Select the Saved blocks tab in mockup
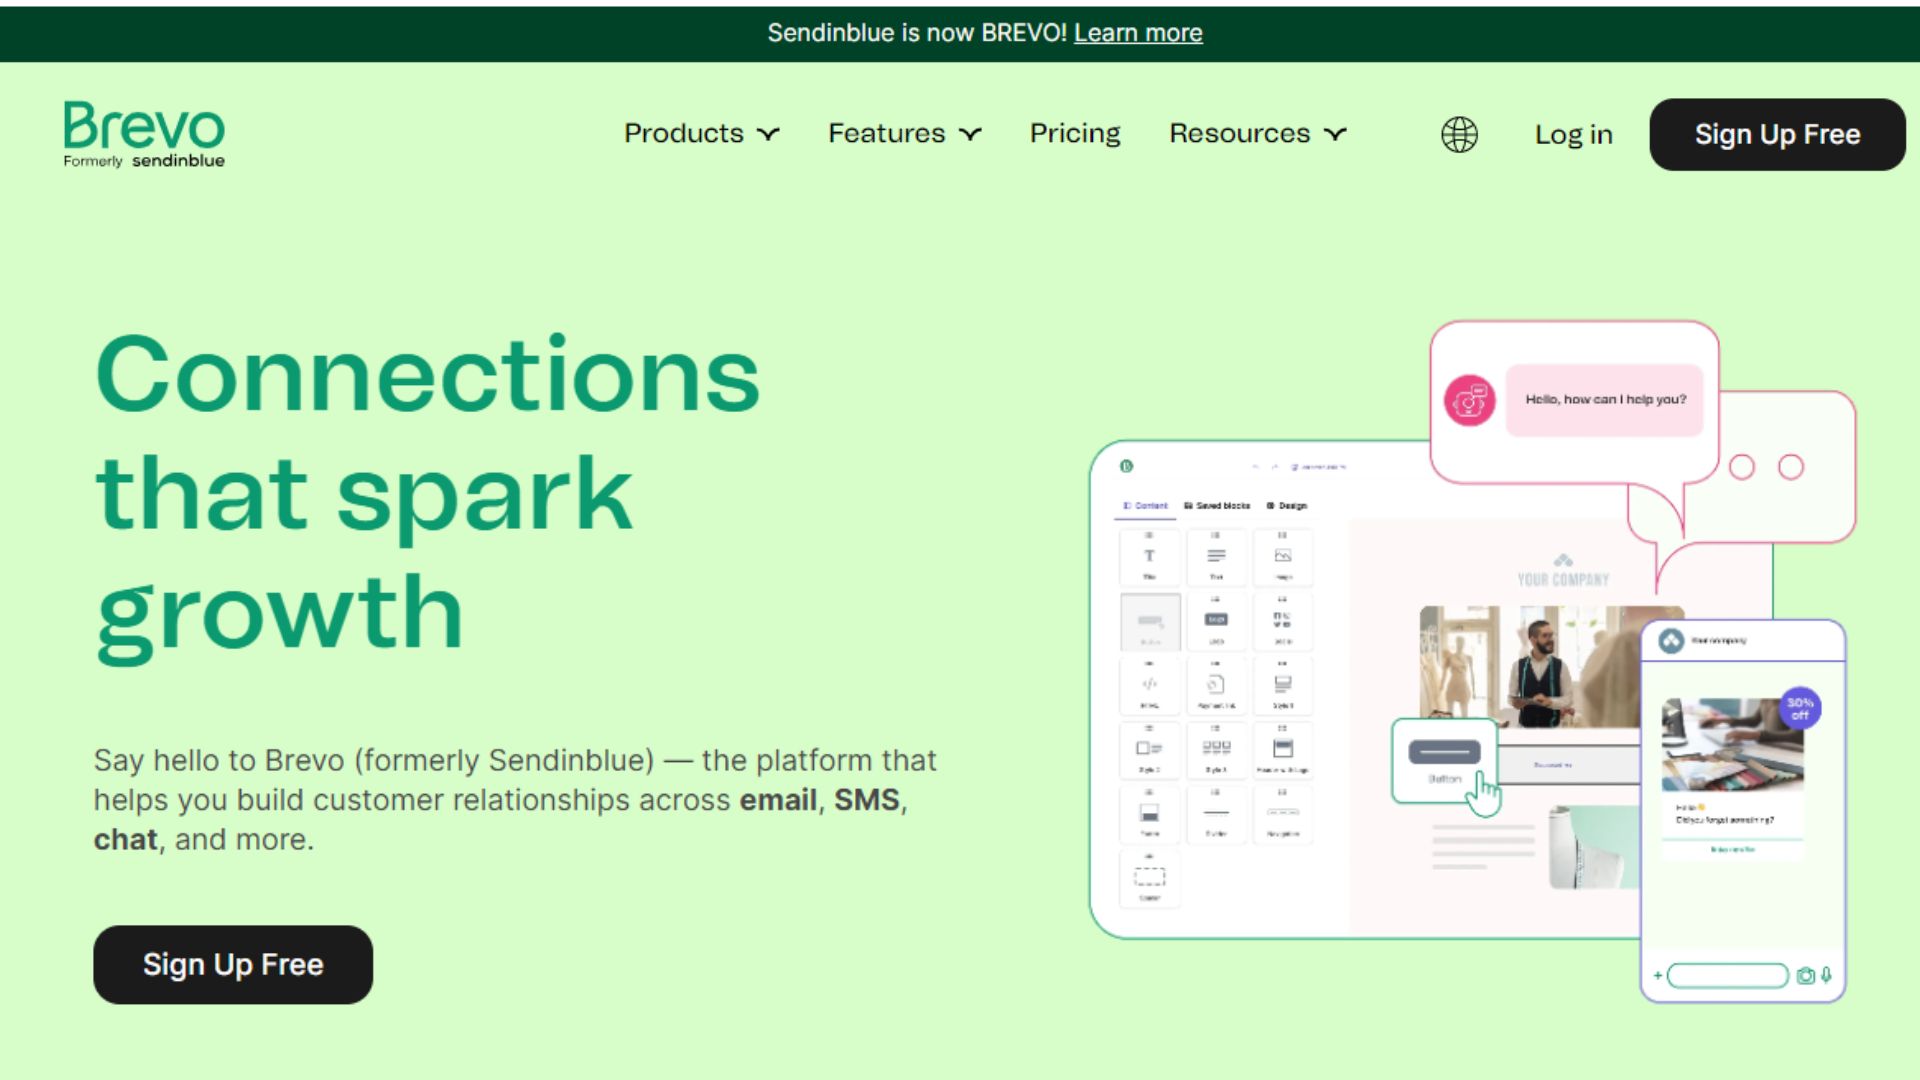The width and height of the screenshot is (1920, 1080). (1217, 506)
